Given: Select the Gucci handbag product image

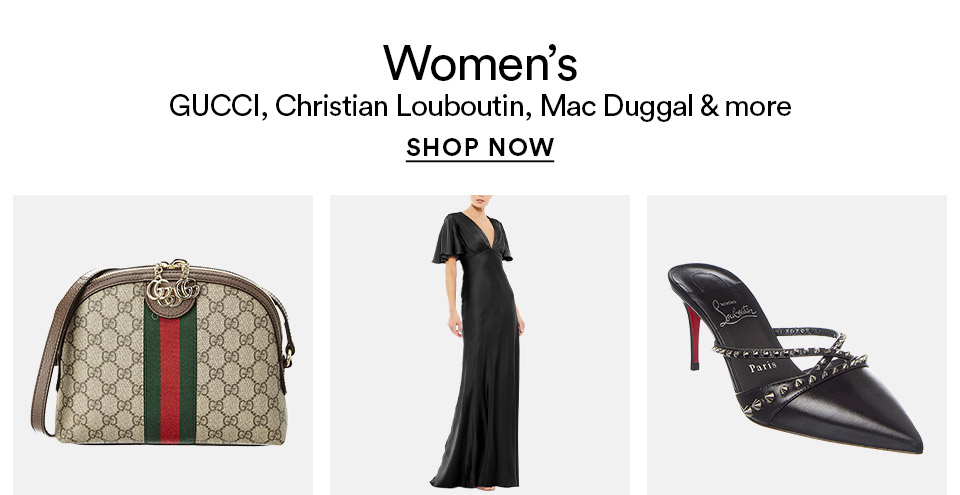Looking at the screenshot, I should [163, 345].
